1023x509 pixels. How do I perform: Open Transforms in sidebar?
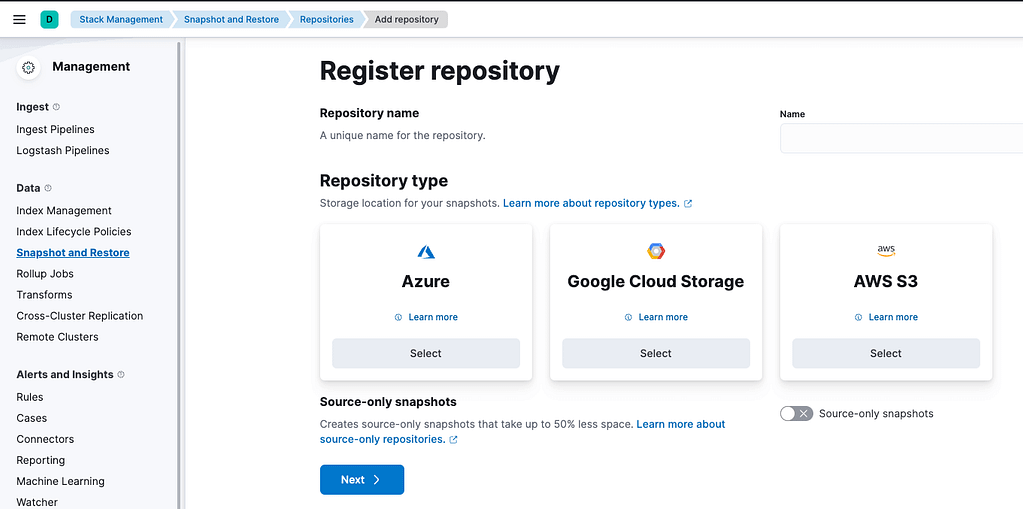(x=44, y=295)
